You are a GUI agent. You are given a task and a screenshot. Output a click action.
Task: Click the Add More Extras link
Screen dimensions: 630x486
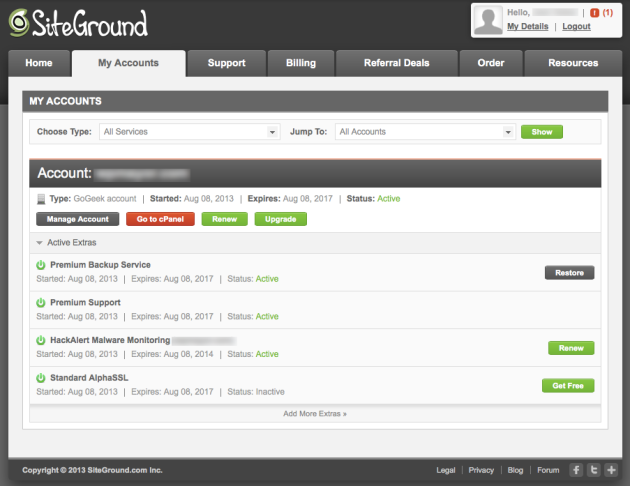click(x=315, y=414)
